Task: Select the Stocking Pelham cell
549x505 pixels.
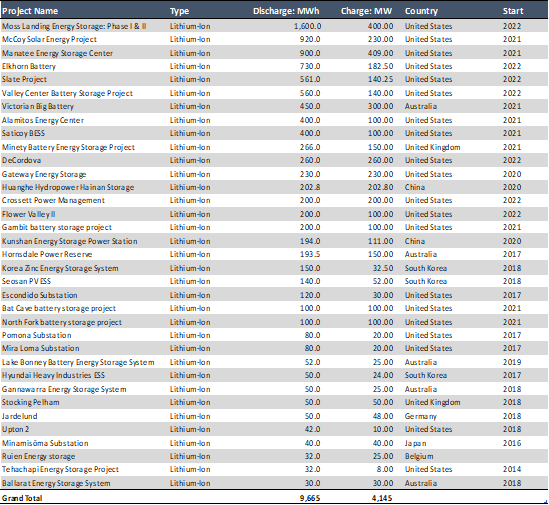Action: click(x=30, y=402)
